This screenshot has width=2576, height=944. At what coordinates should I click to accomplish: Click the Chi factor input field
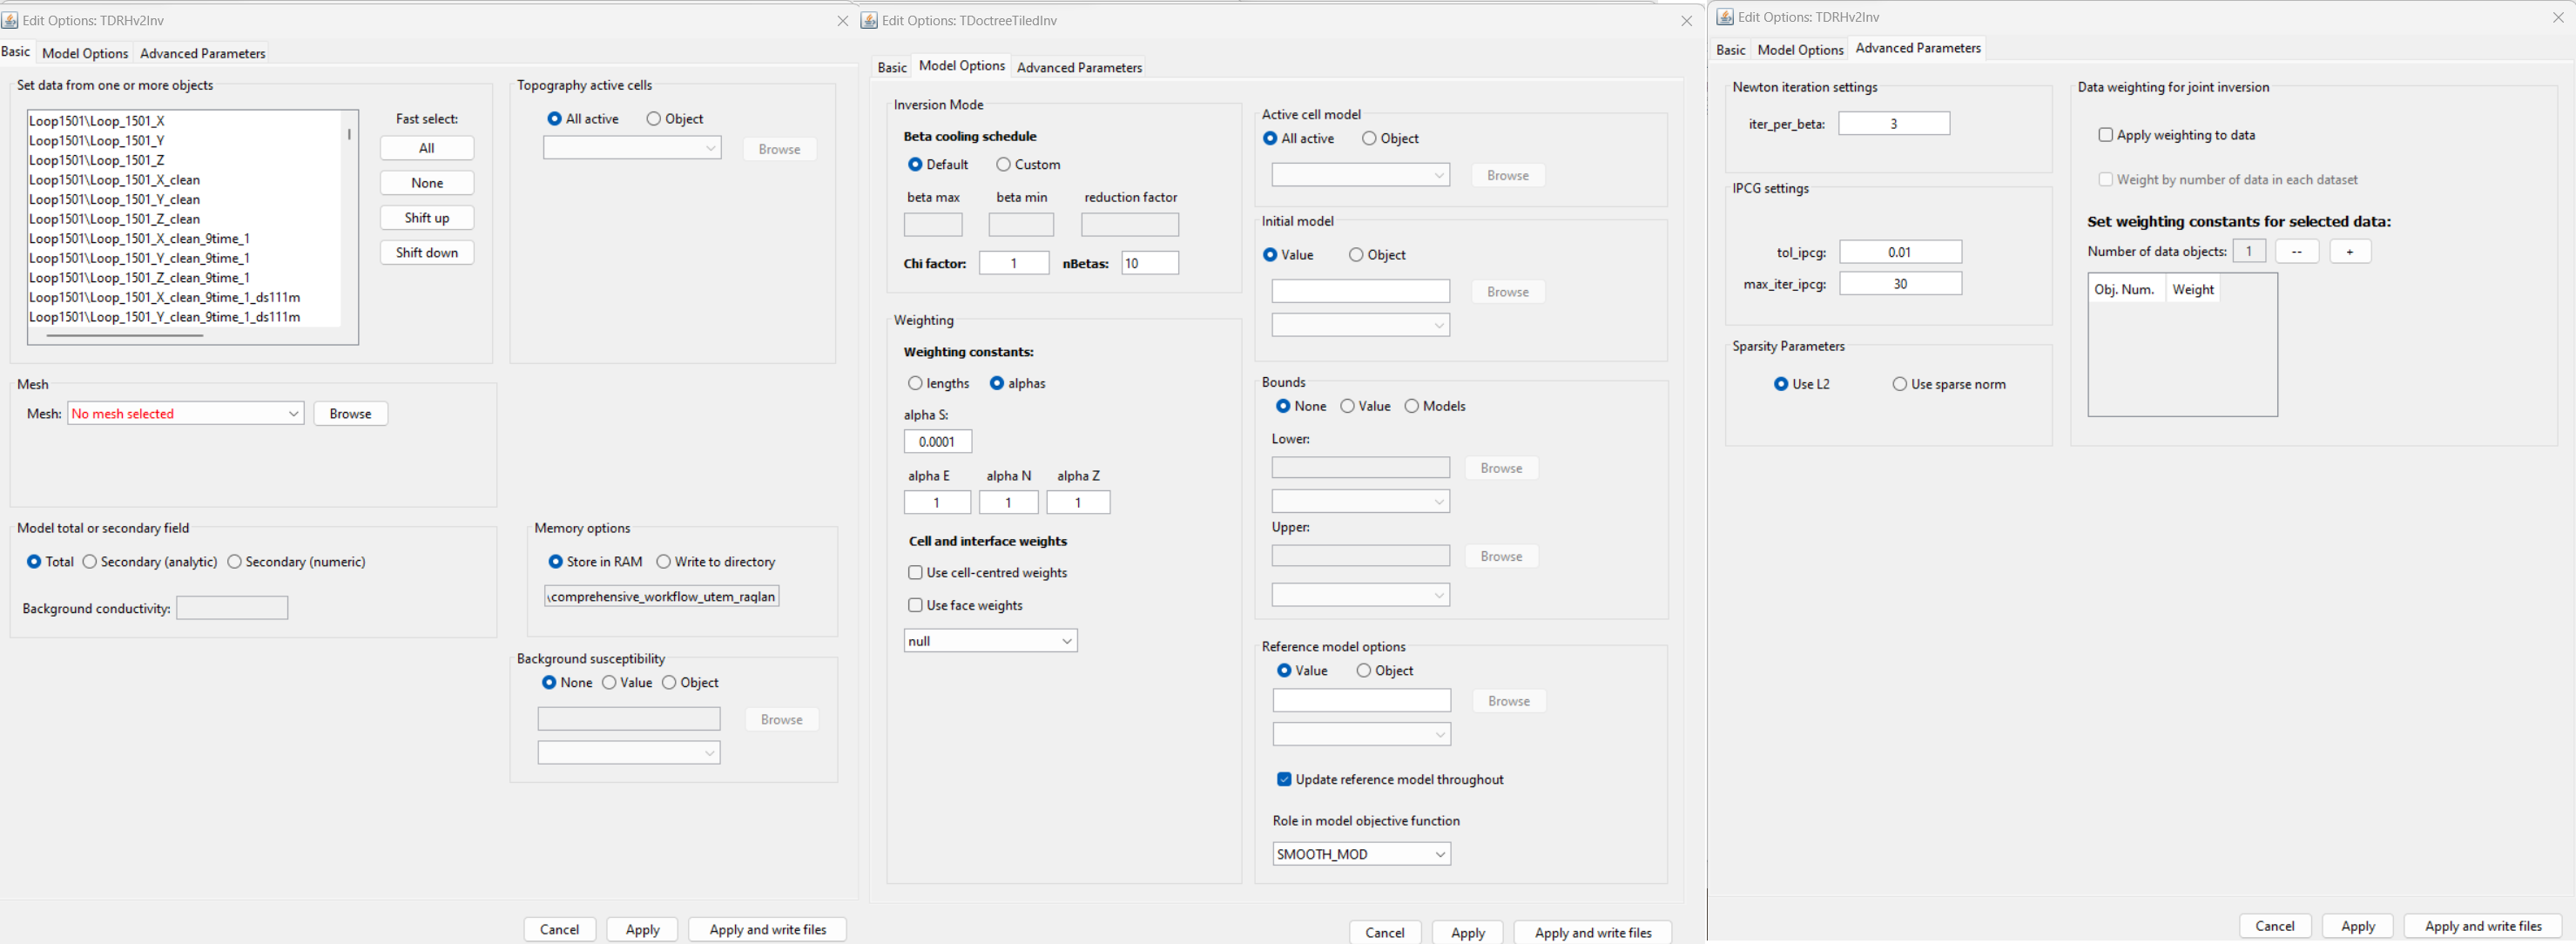pyautogui.click(x=1014, y=264)
